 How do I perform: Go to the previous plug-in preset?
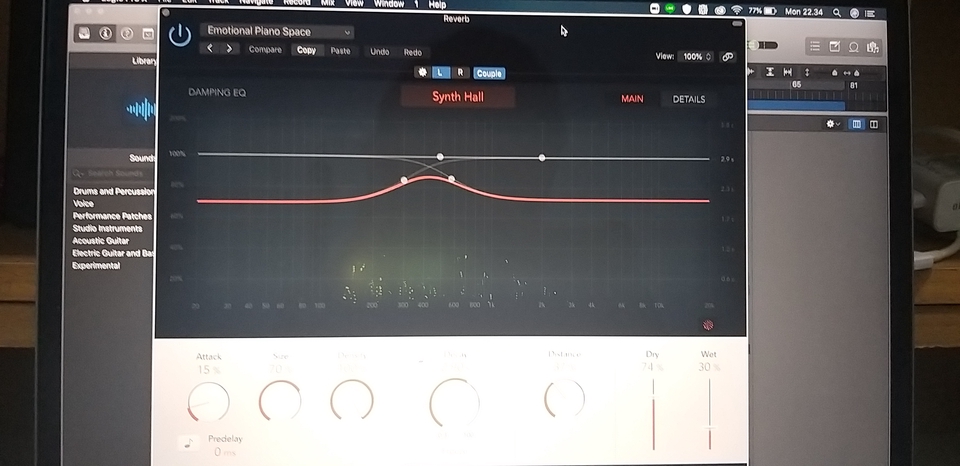210,48
